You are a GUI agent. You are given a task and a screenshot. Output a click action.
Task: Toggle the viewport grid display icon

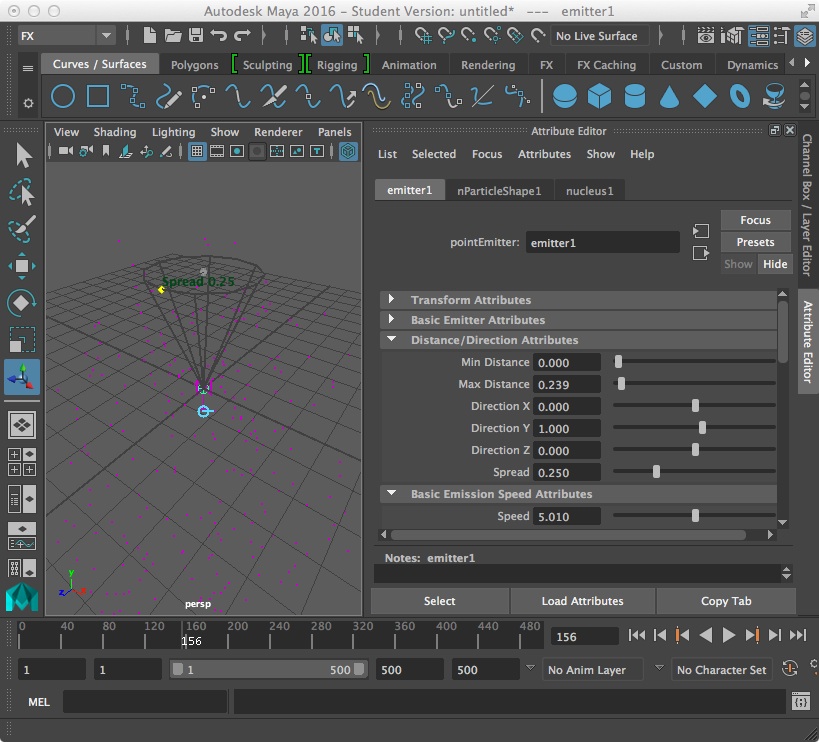coord(197,152)
